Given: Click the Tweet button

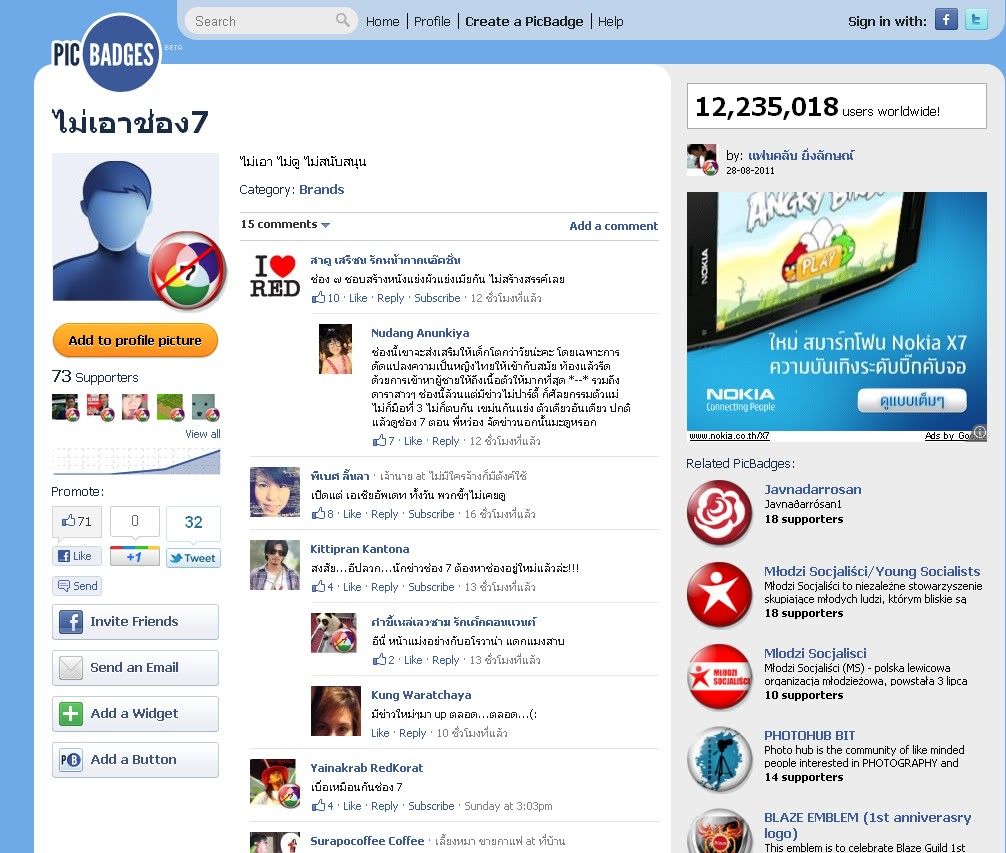Looking at the screenshot, I should pos(193,558).
